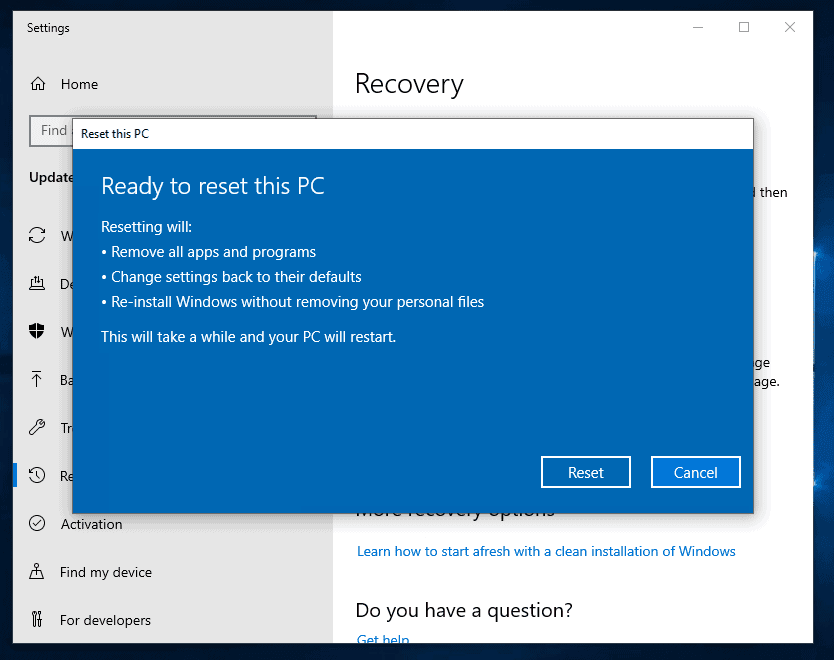The width and height of the screenshot is (834, 660).
Task: Open the Activation checkmark circle icon
Action: (x=37, y=523)
